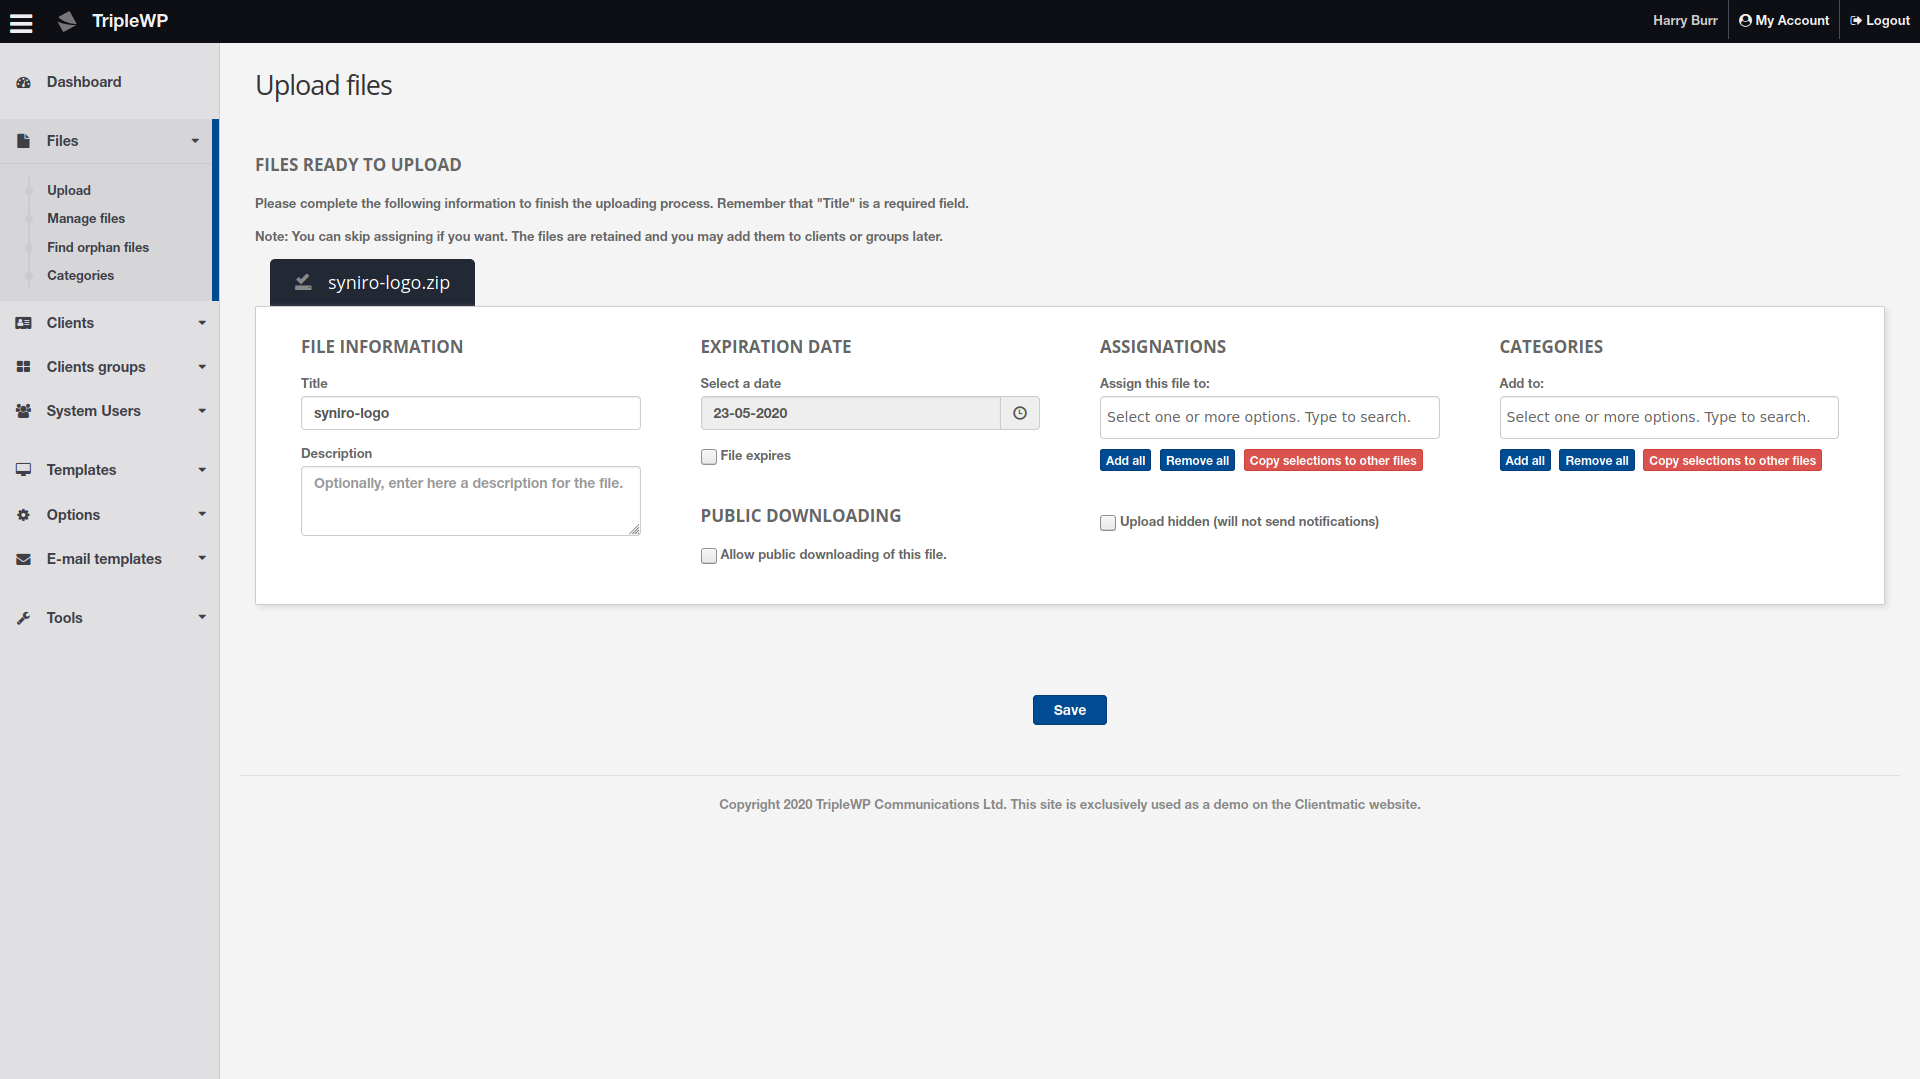This screenshot has height=1079, width=1920.
Task: Click the Save button
Action: coord(1069,710)
